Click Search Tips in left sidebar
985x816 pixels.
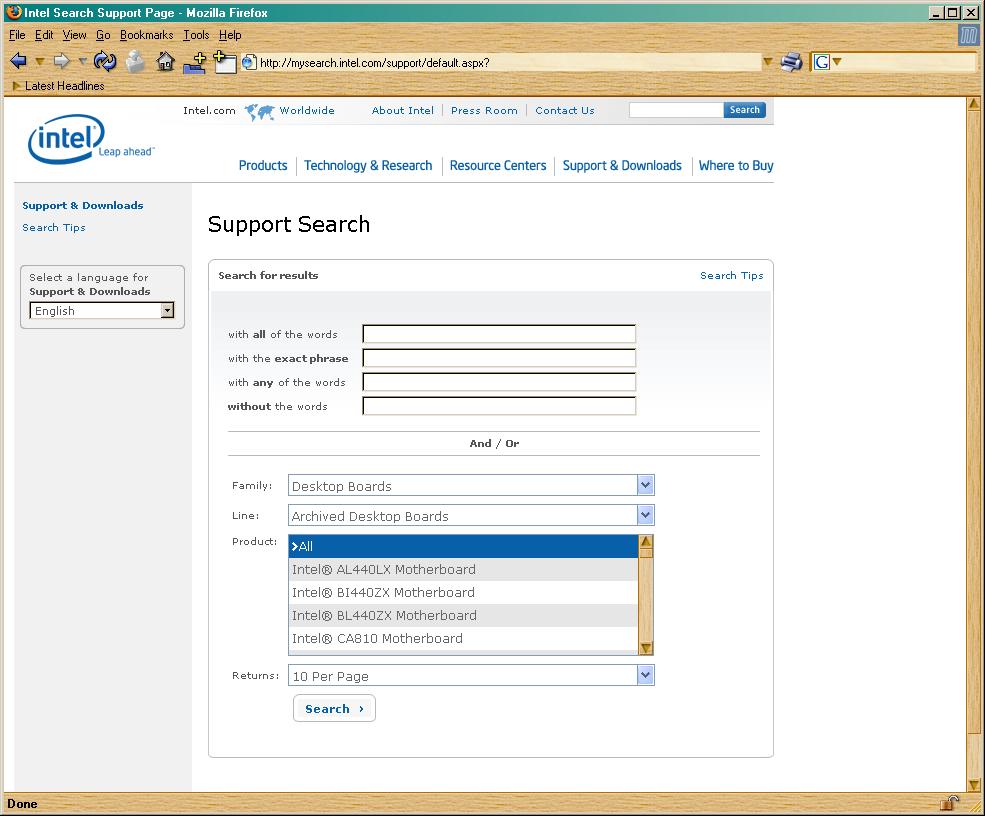coord(54,227)
